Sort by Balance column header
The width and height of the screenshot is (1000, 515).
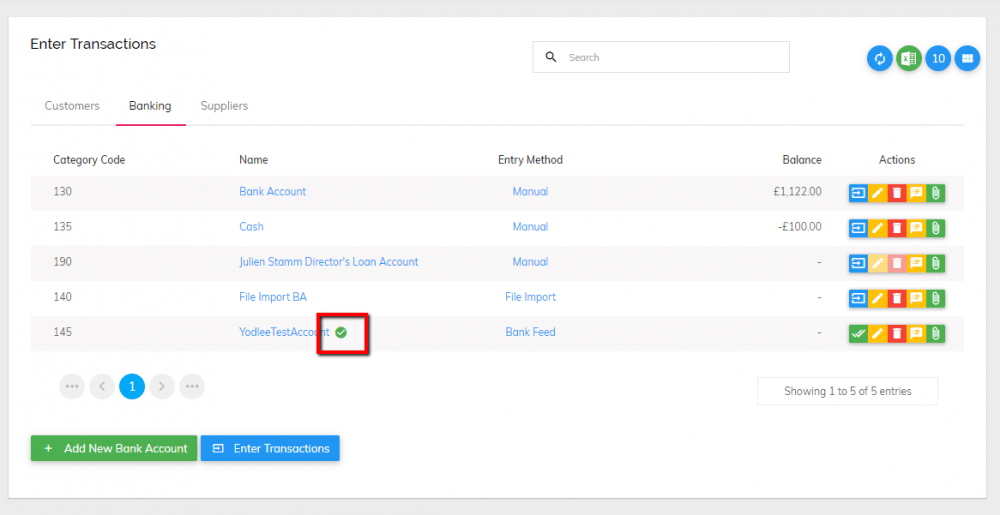point(802,159)
